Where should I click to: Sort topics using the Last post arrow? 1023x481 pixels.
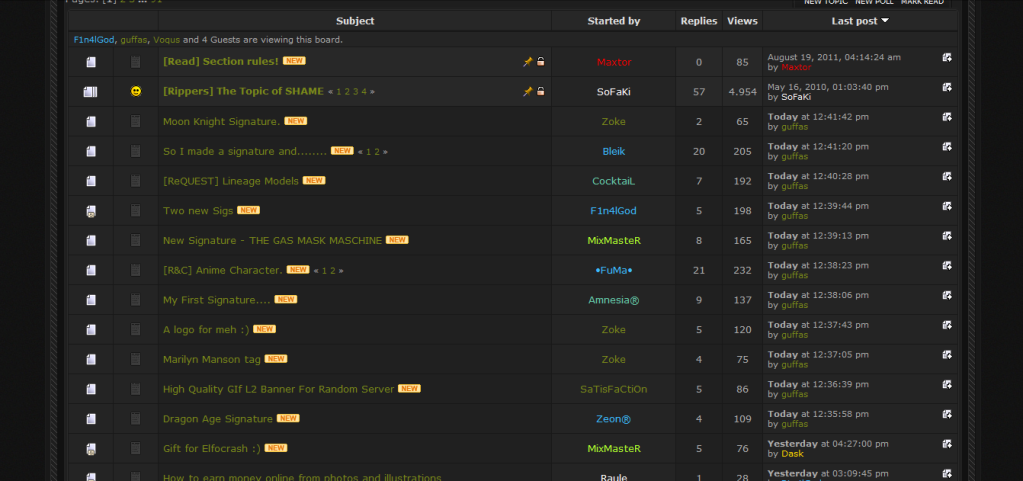885,21
